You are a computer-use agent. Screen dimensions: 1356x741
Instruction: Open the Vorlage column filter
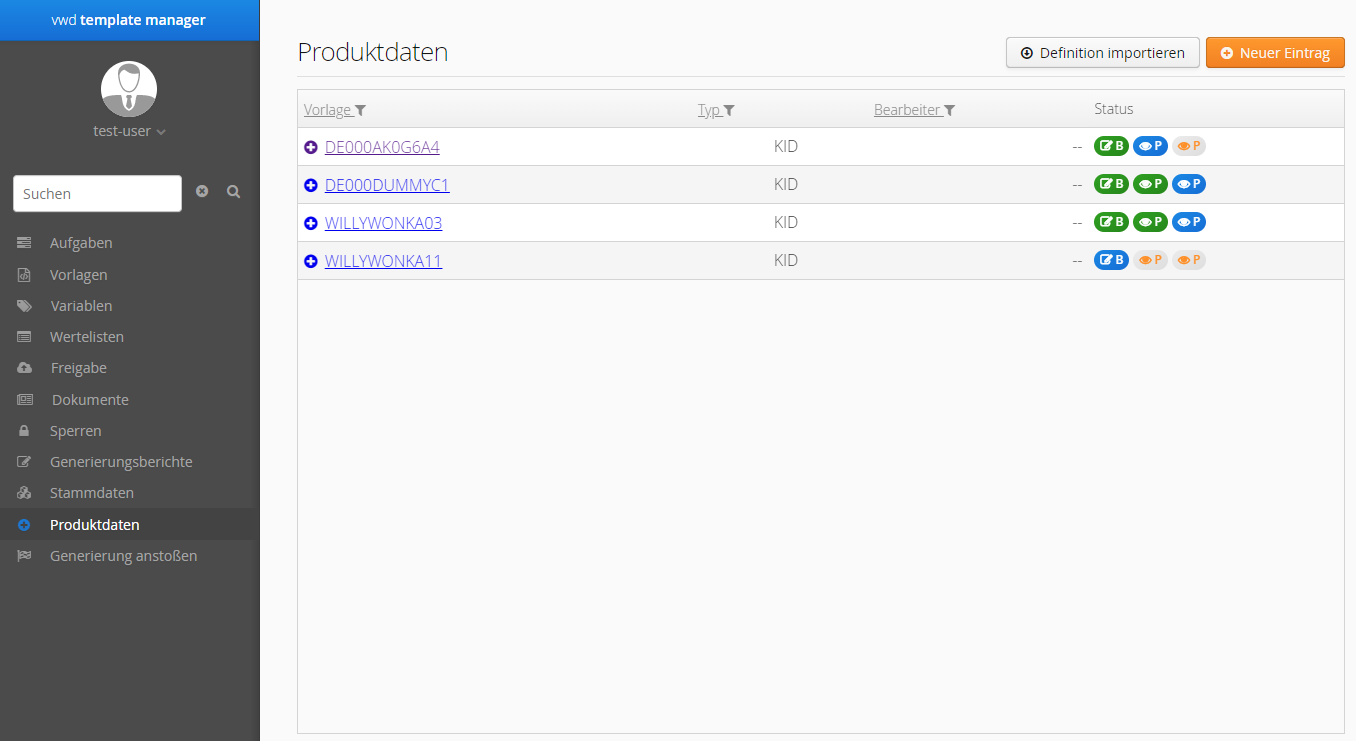(361, 110)
